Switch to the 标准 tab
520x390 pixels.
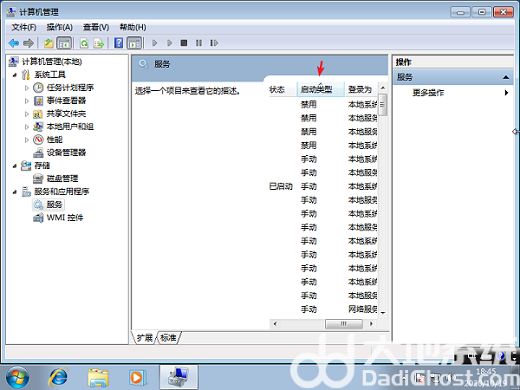point(168,338)
